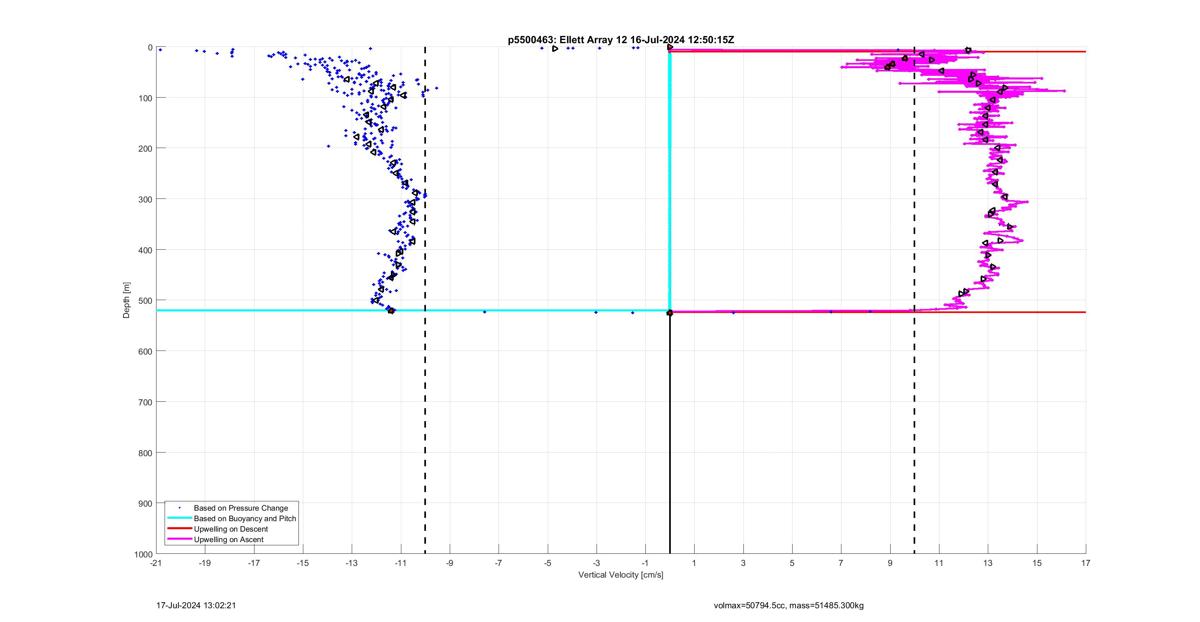The height and width of the screenshot is (622, 1200).
Task: Click depth axis tick label '100'
Action: click(145, 98)
